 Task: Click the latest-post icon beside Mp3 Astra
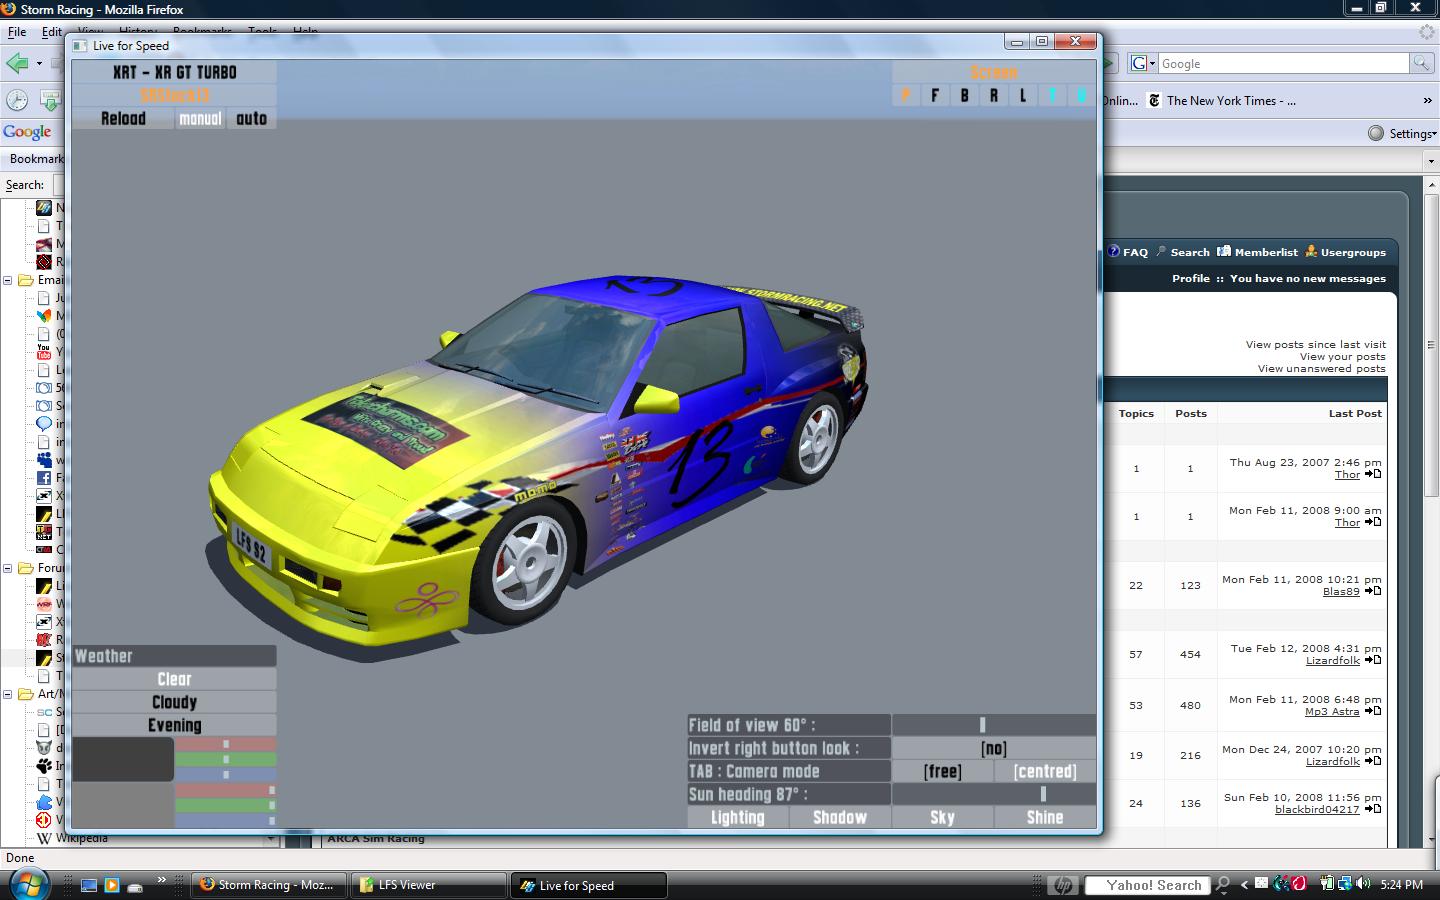click(x=1373, y=711)
